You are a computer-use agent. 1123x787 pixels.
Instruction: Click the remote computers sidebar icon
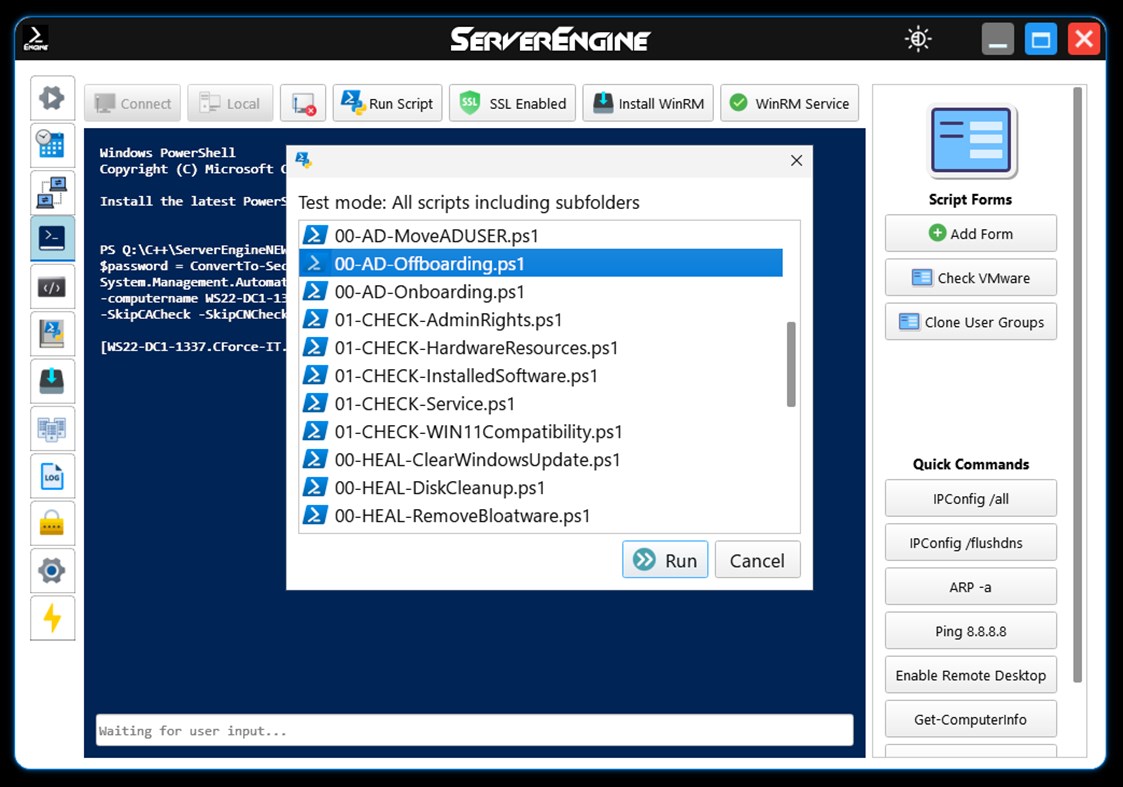point(52,191)
